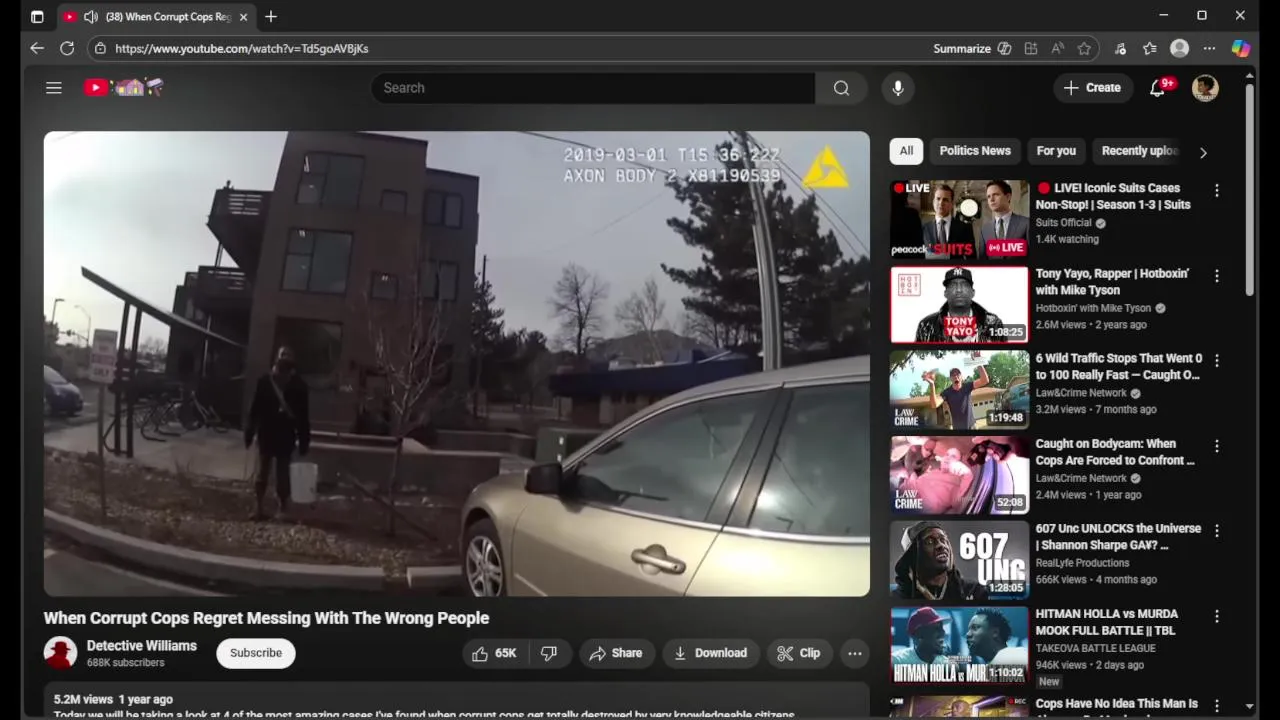Open Detective Williams channel name link
The image size is (1280, 720).
point(142,646)
